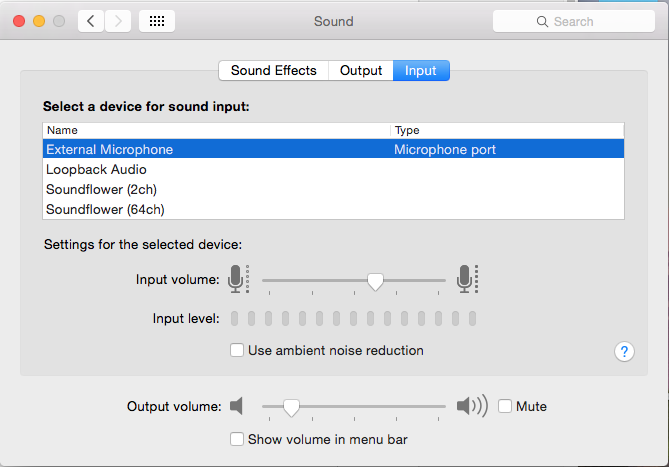The height and width of the screenshot is (467, 669).
Task: Switch to the Output tab
Action: tap(361, 70)
